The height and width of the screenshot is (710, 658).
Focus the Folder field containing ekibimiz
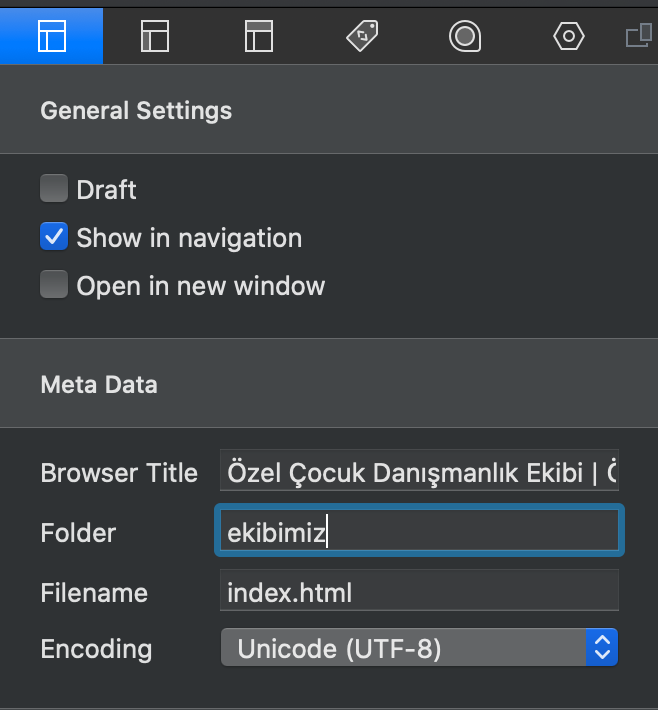[419, 532]
